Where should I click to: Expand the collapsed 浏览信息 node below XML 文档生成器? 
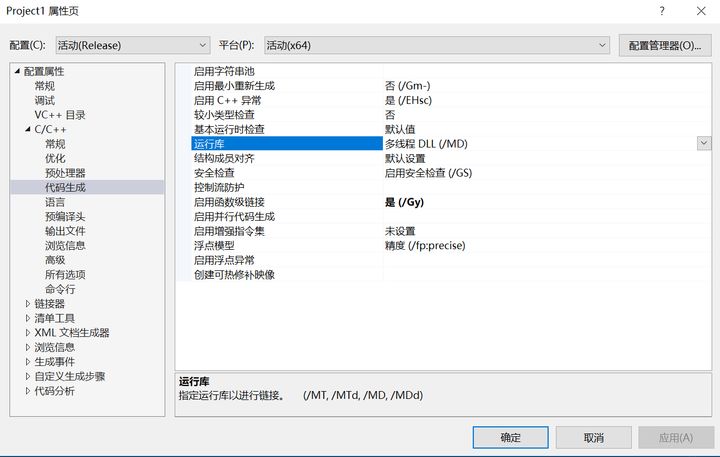tap(28, 347)
